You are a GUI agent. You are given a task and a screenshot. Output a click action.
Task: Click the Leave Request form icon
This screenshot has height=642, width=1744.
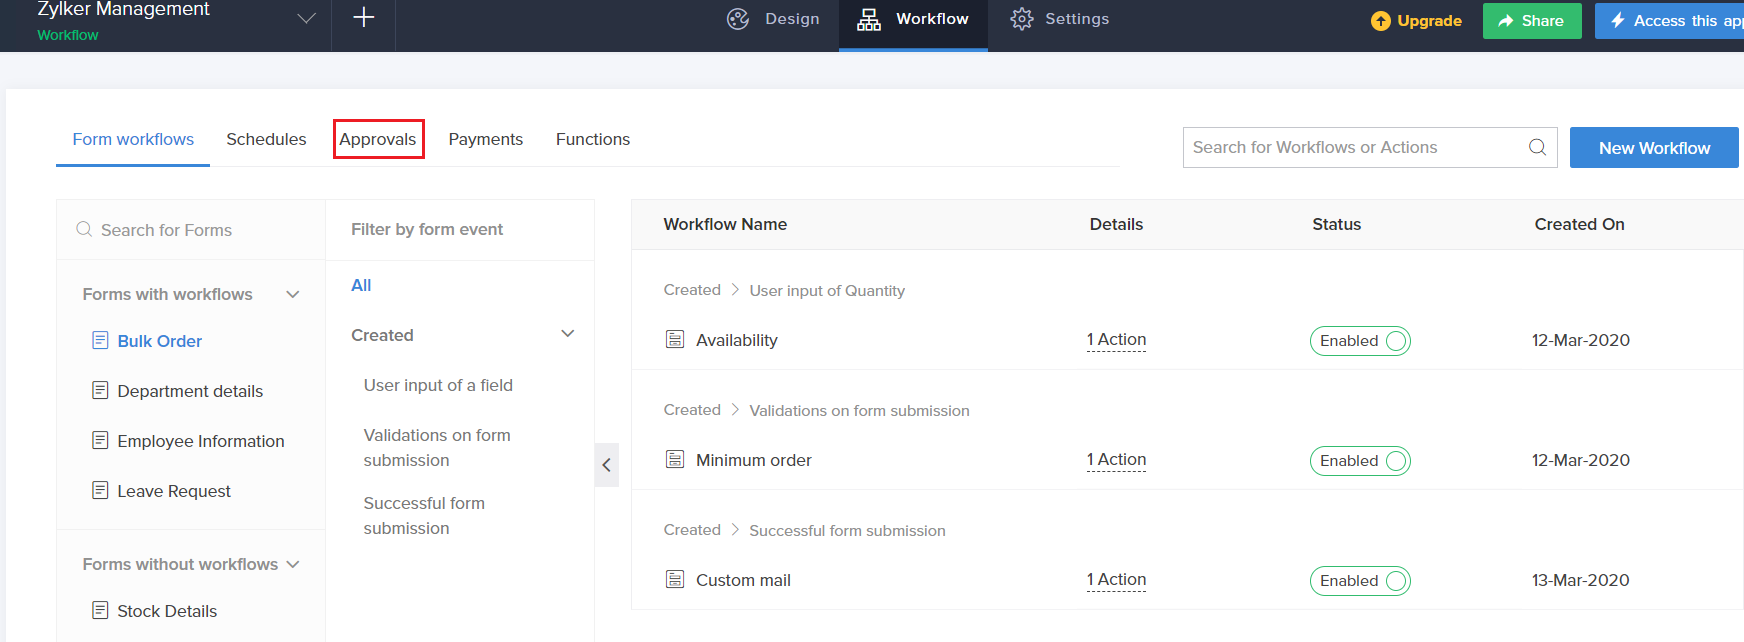pos(100,491)
